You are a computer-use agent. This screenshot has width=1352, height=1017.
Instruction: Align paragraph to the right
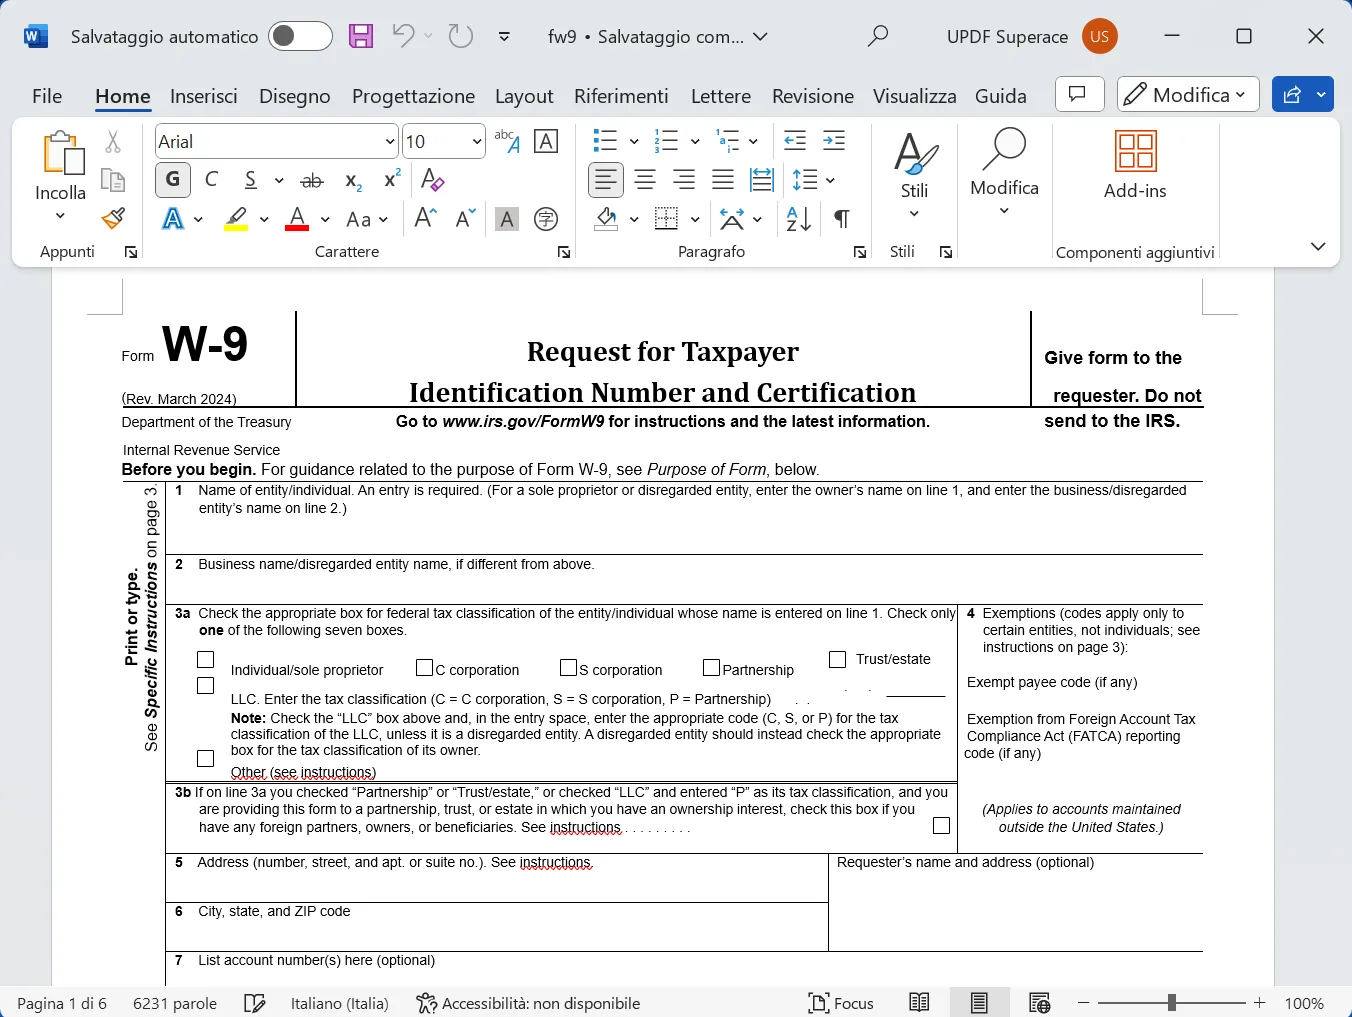(684, 180)
